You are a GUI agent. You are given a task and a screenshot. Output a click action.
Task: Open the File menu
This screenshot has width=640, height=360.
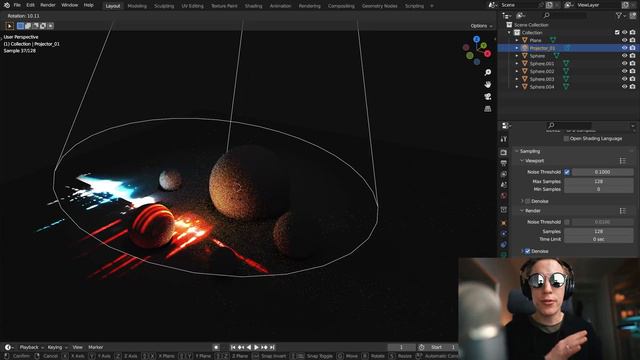(17, 5)
